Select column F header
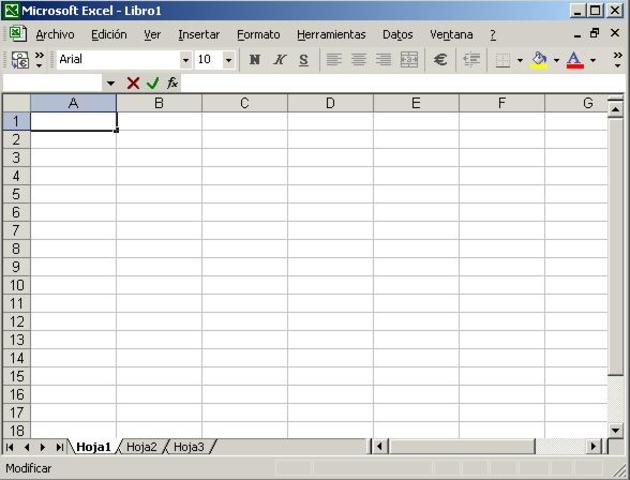 (502, 103)
